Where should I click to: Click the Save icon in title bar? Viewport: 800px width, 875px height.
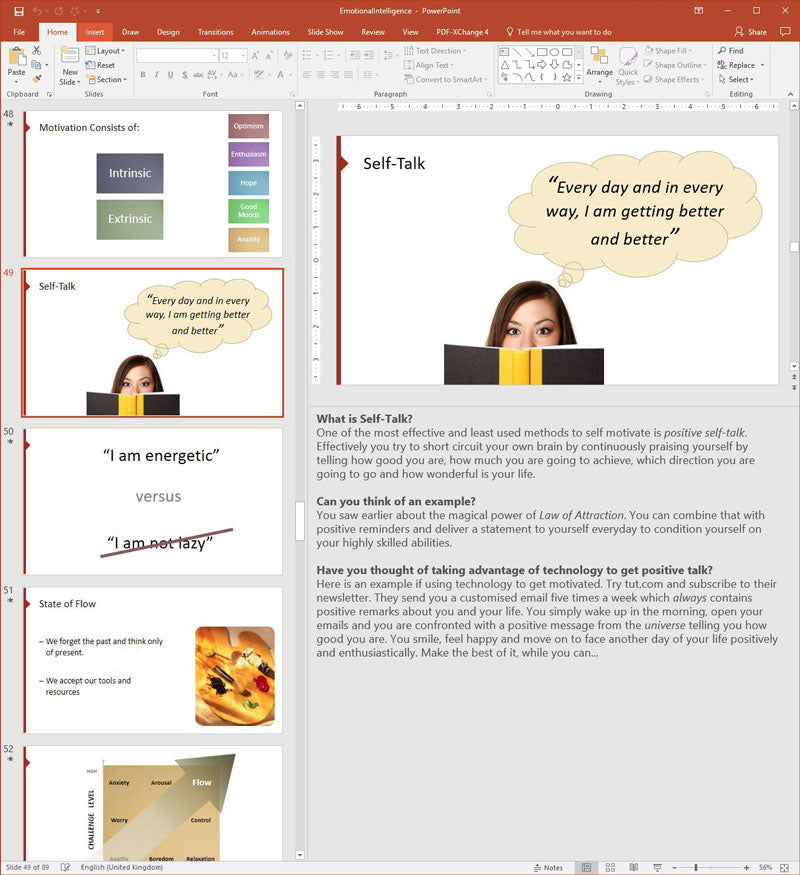click(20, 11)
